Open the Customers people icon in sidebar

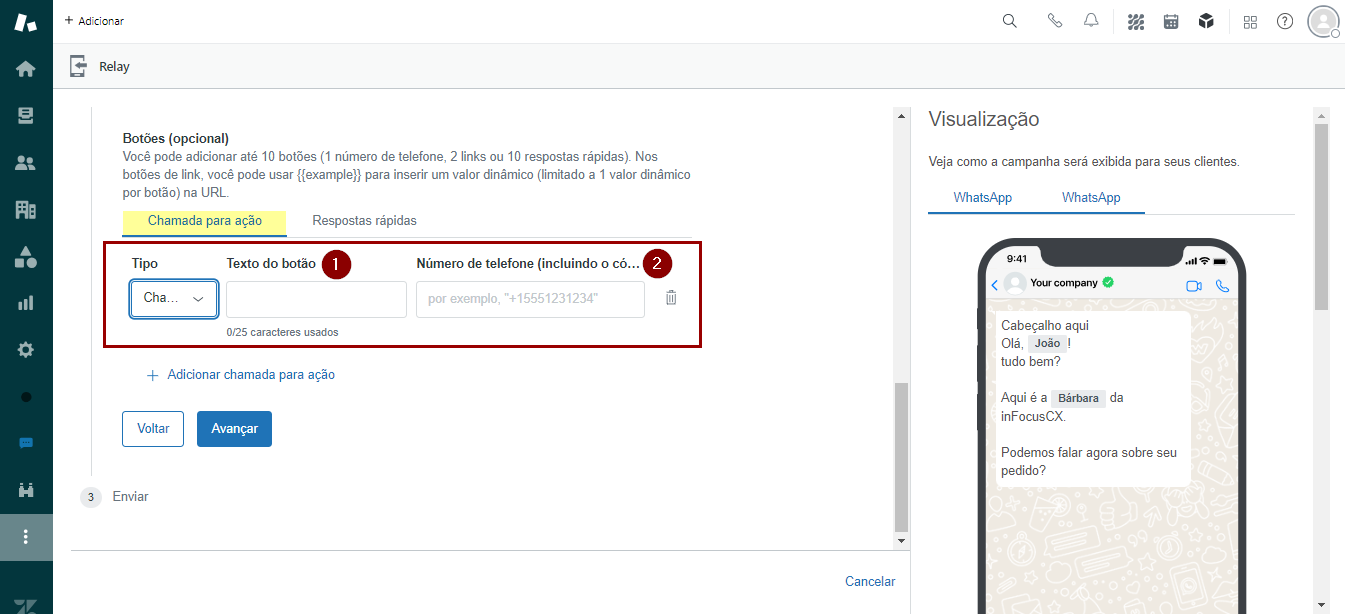point(26,163)
